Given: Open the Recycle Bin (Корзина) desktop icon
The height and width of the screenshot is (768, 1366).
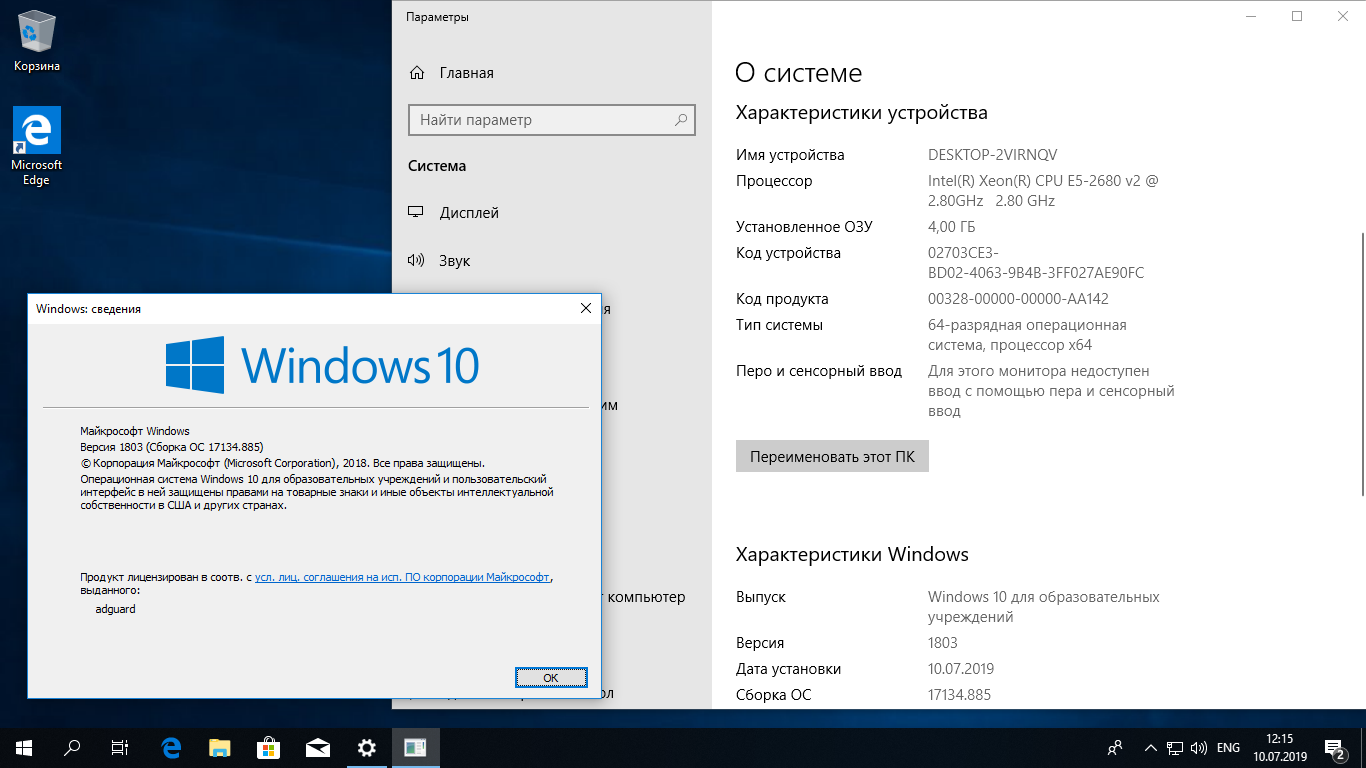Looking at the screenshot, I should [37, 40].
